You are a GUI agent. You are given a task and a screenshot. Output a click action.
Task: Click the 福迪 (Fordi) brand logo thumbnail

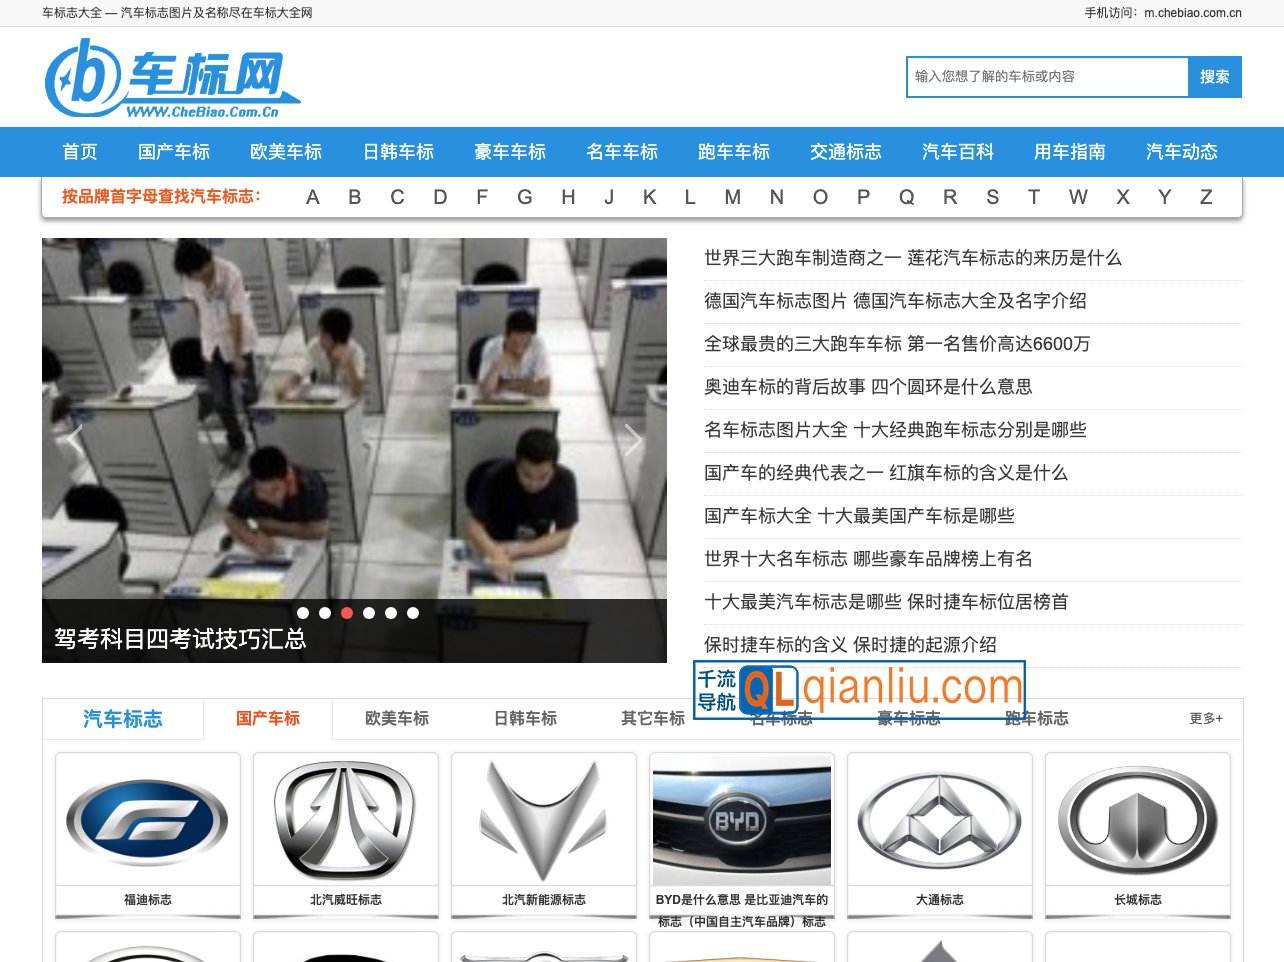pyautogui.click(x=147, y=820)
